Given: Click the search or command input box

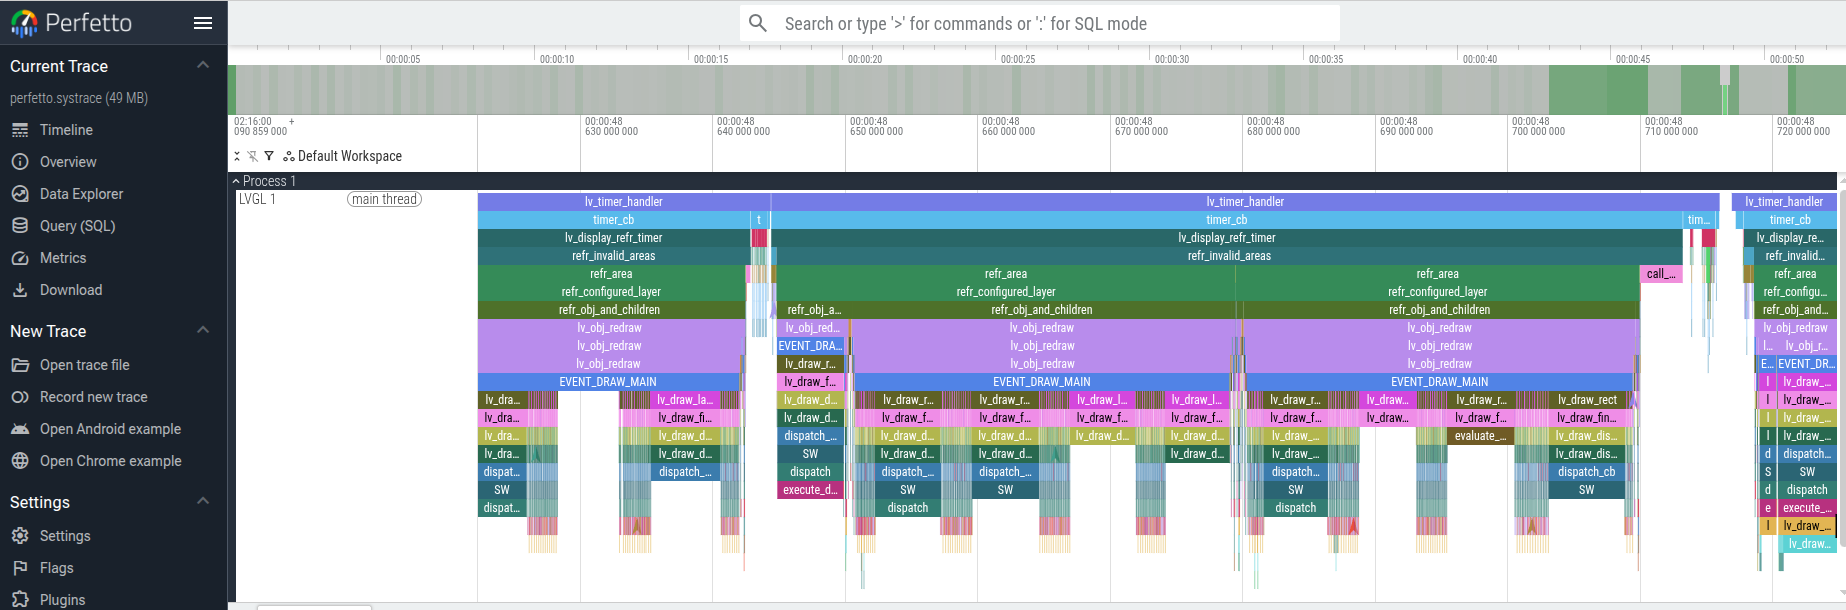Looking at the screenshot, I should 1040,23.
